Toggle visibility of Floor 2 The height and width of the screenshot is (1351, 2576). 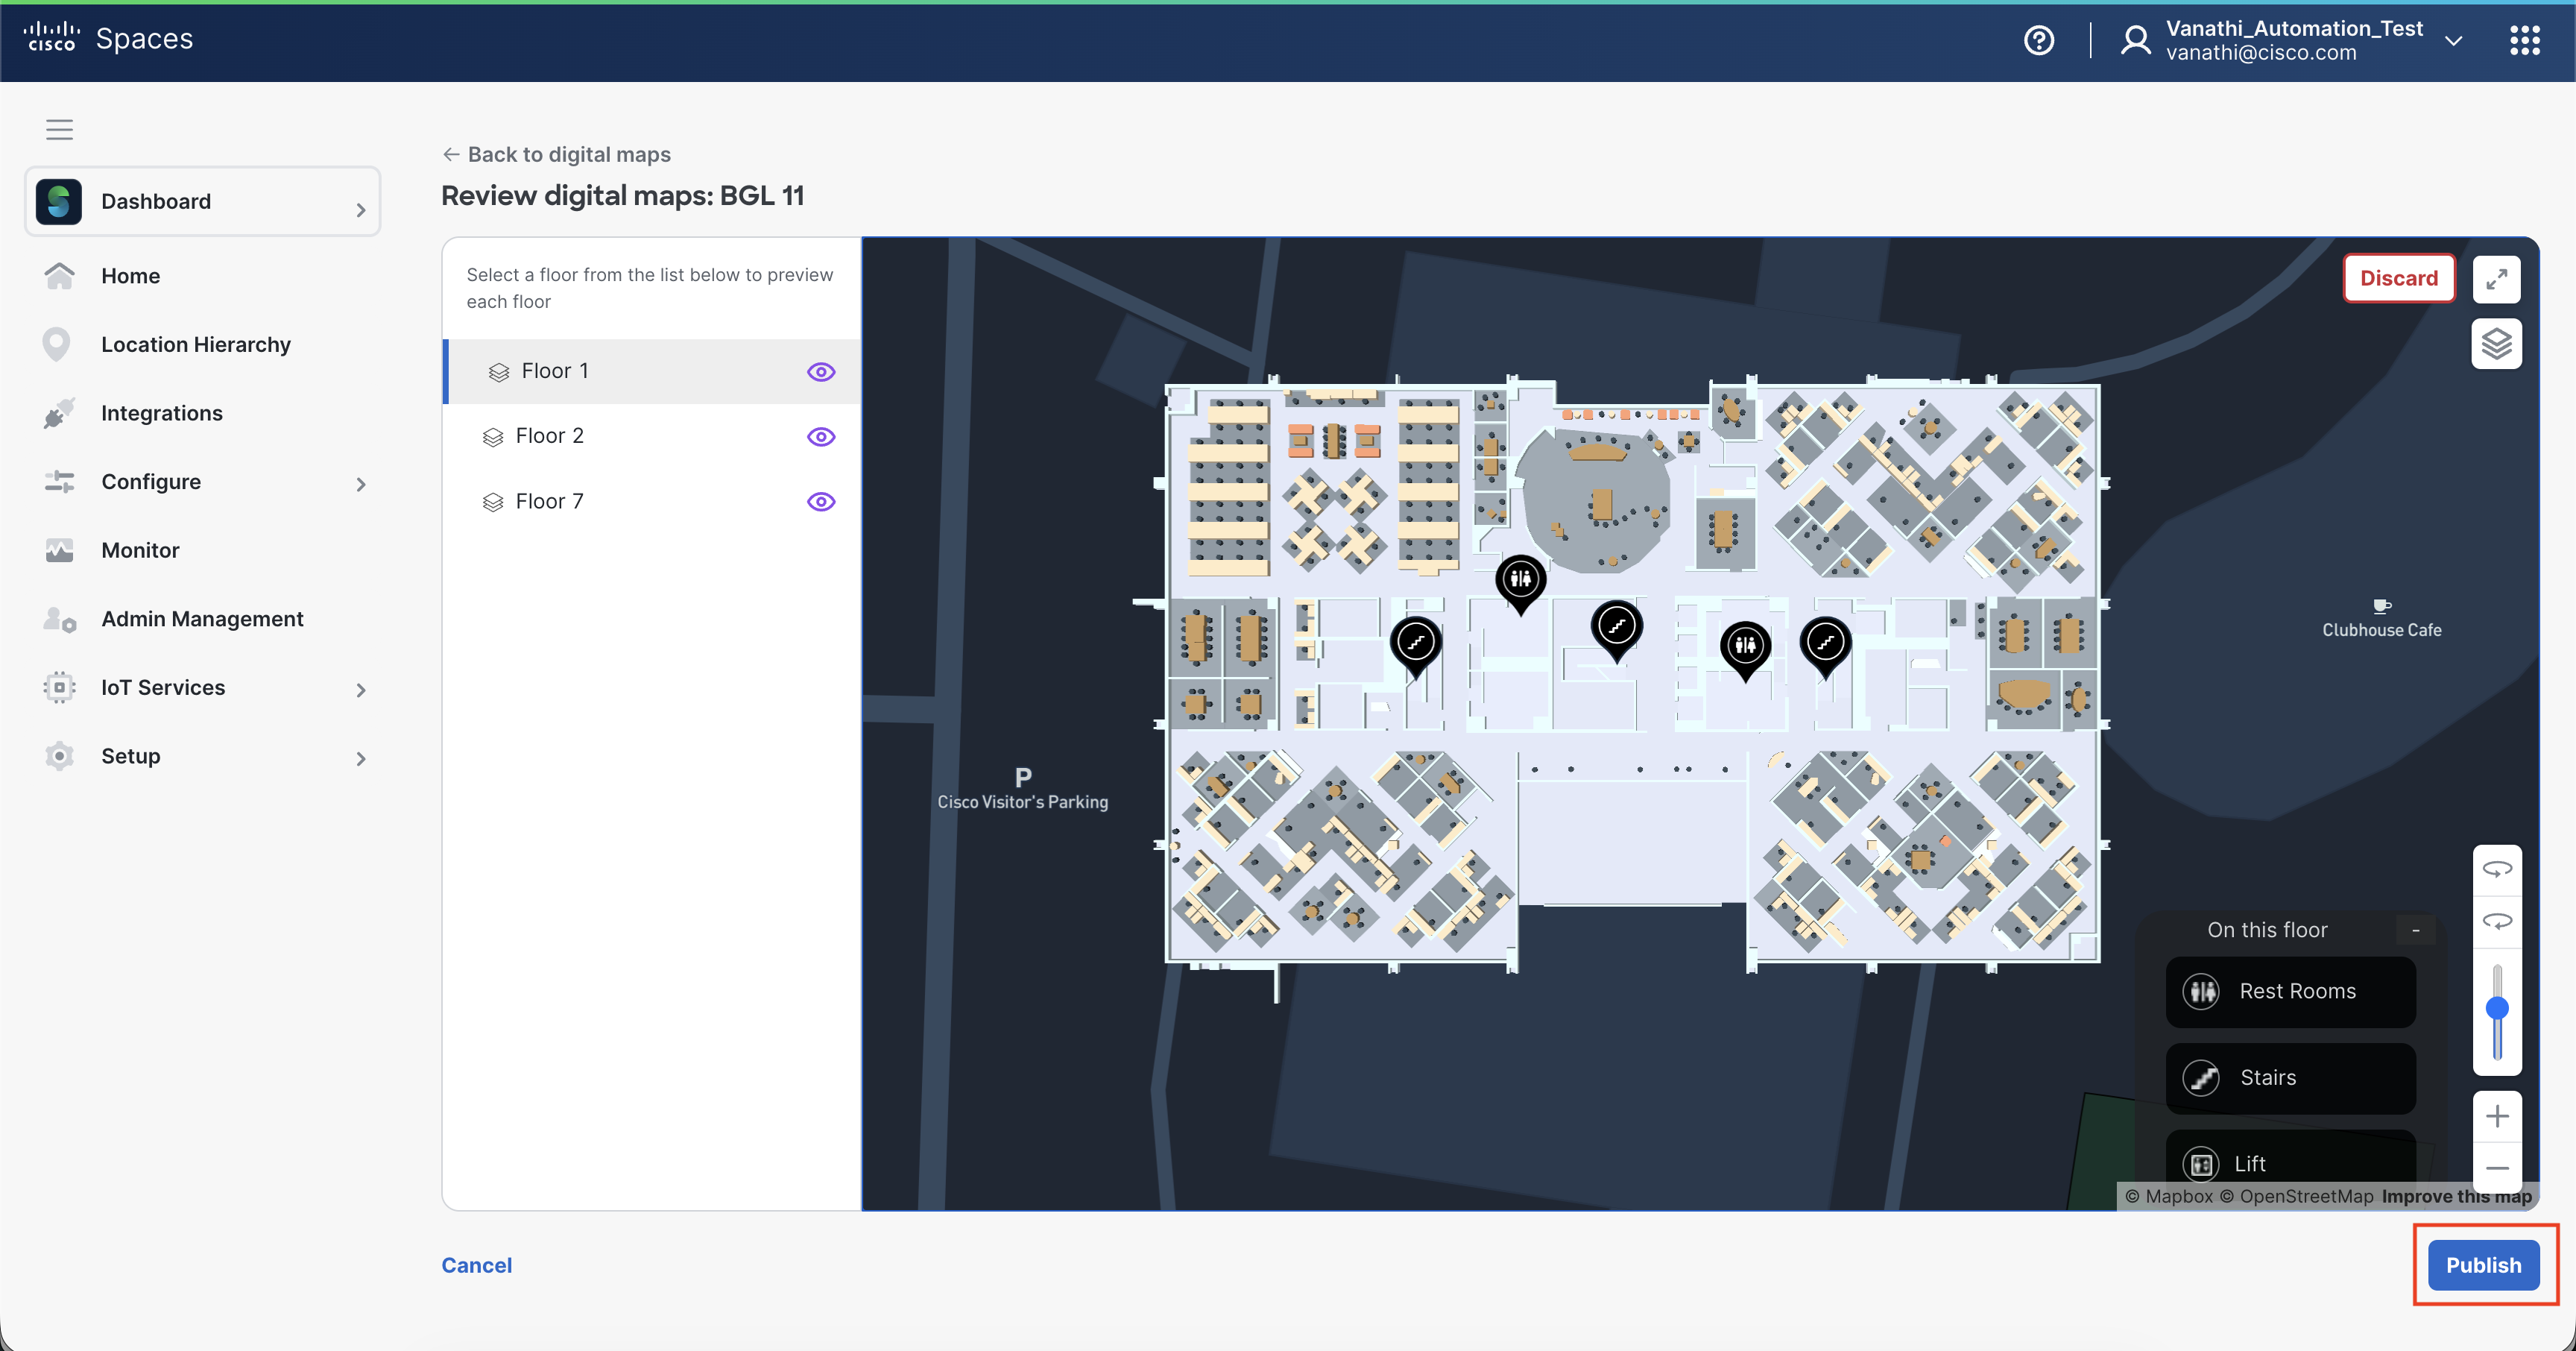point(821,437)
